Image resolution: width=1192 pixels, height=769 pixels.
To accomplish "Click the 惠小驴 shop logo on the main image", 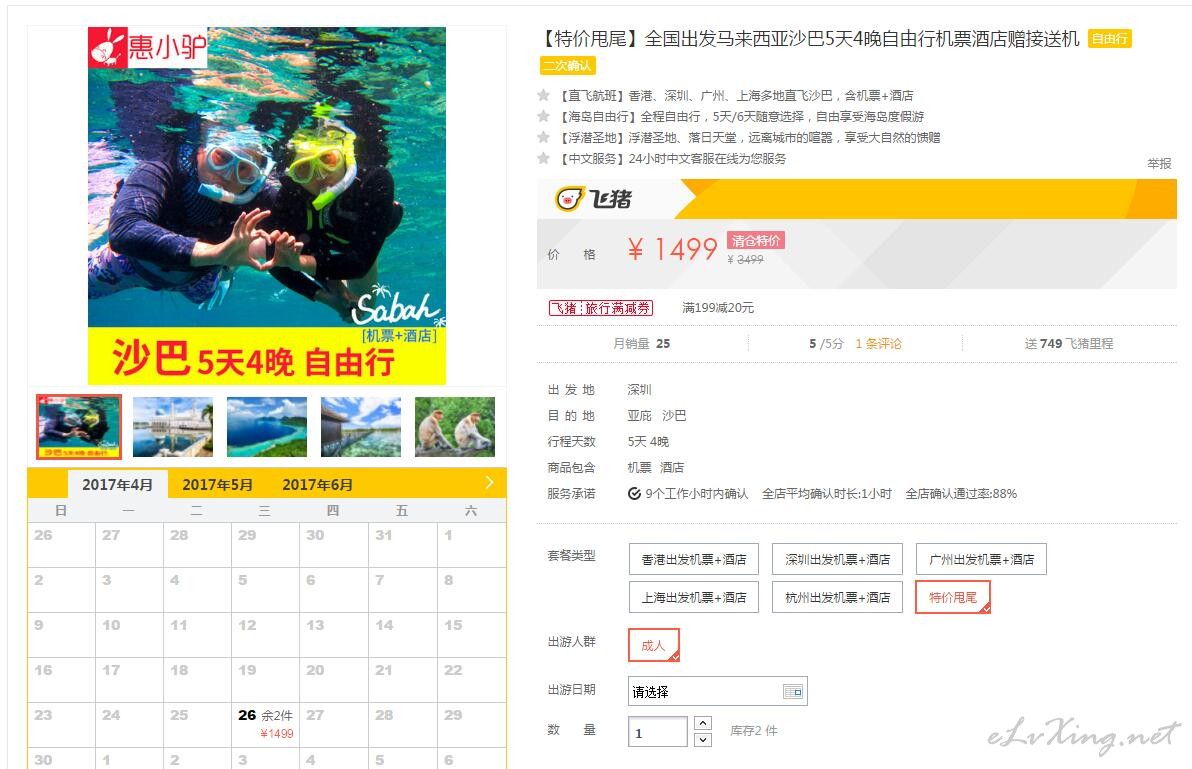I will [147, 47].
